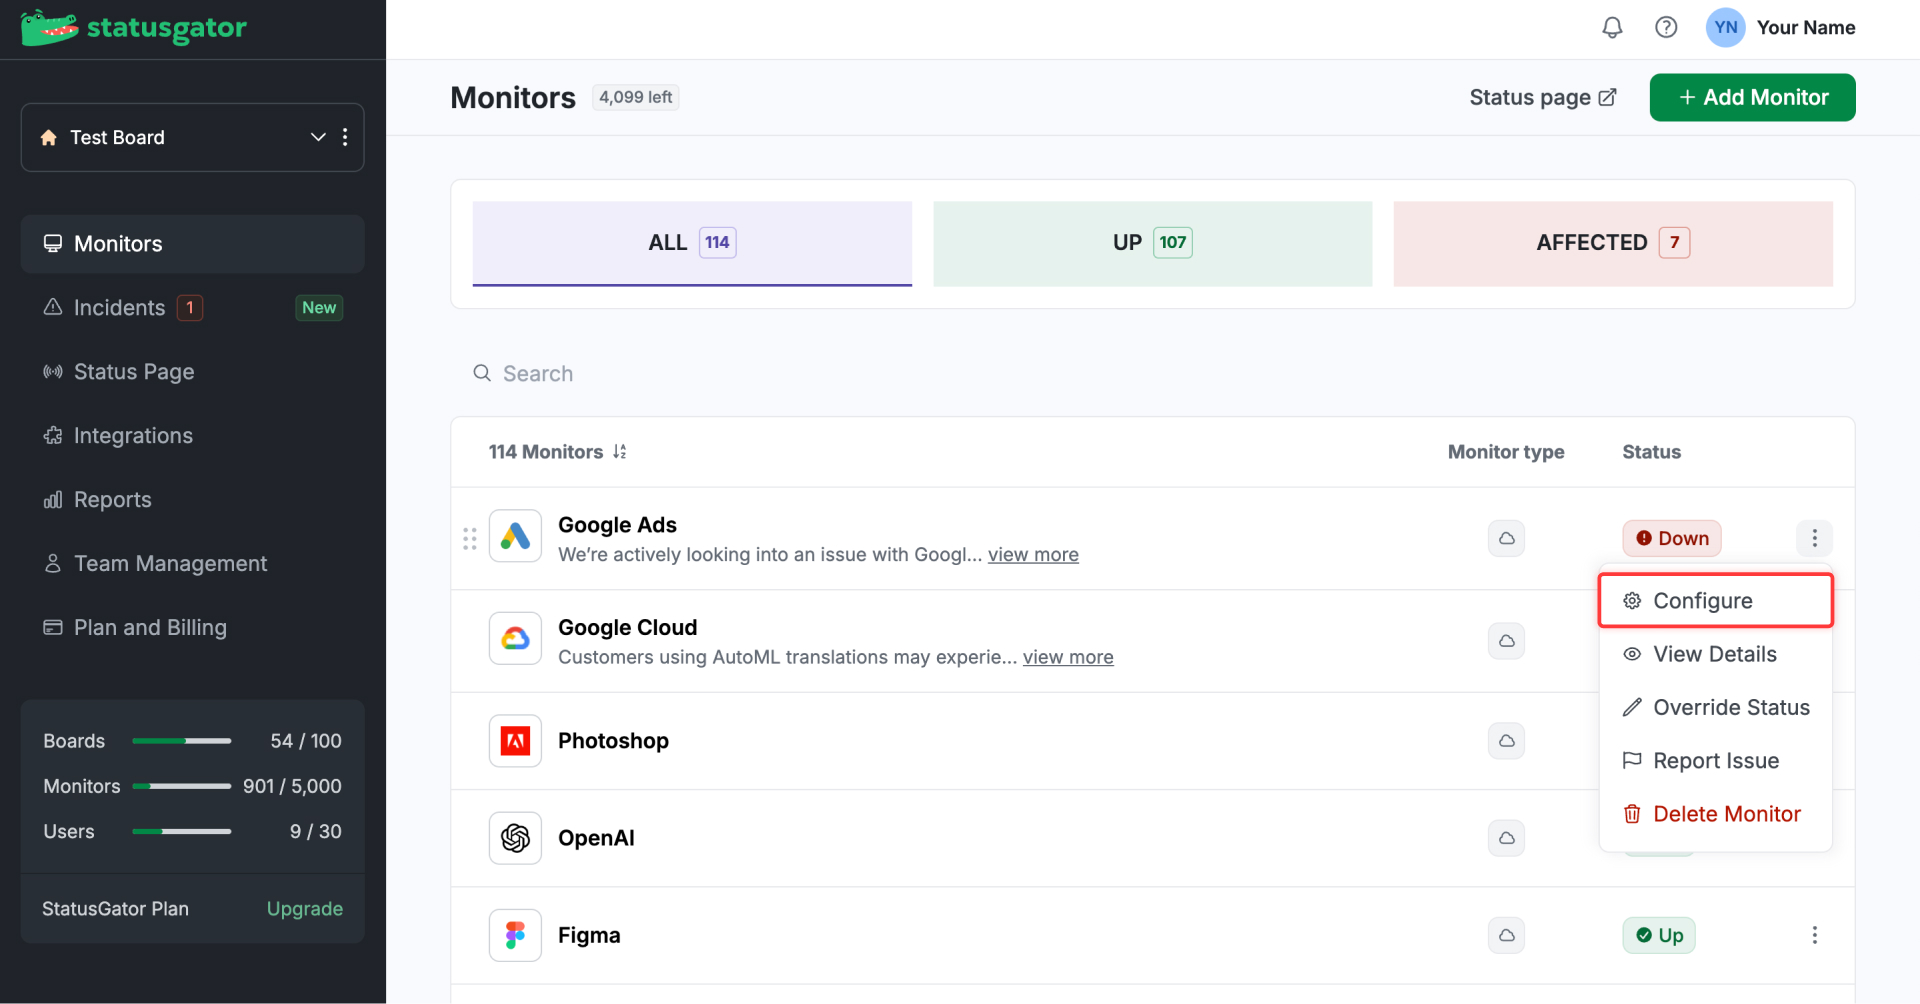The width and height of the screenshot is (1920, 1004).
Task: Click the Add Monitor button
Action: coord(1752,97)
